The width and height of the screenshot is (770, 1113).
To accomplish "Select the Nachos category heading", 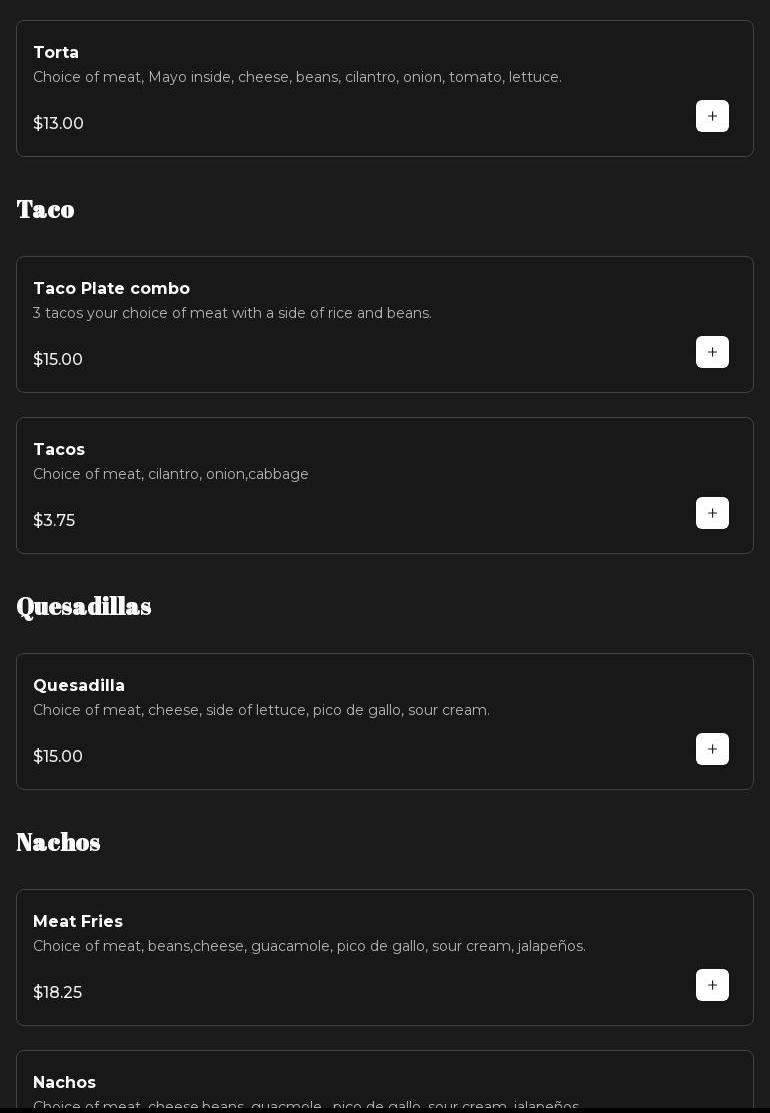I will click(58, 842).
